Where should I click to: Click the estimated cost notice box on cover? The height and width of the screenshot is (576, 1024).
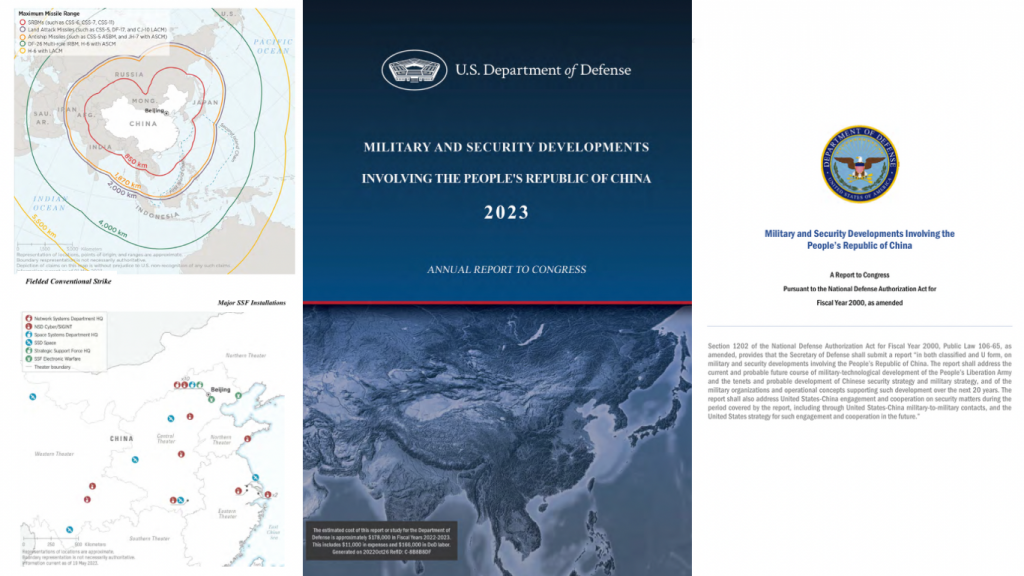(381, 541)
